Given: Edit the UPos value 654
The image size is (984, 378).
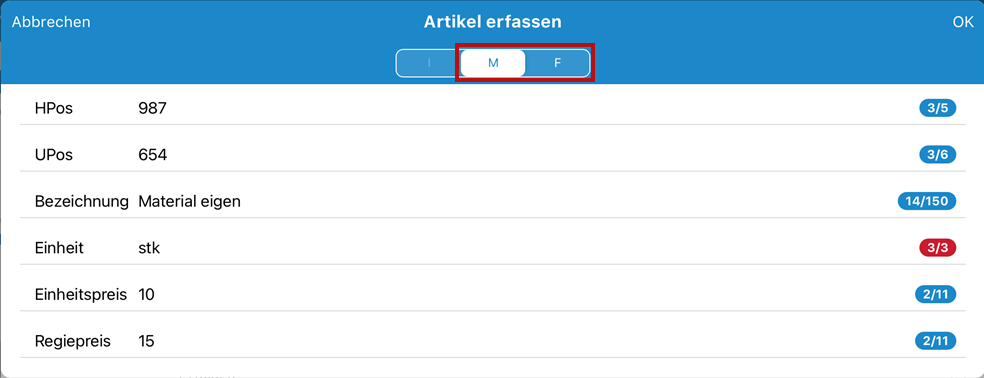Looking at the screenshot, I should 152,155.
